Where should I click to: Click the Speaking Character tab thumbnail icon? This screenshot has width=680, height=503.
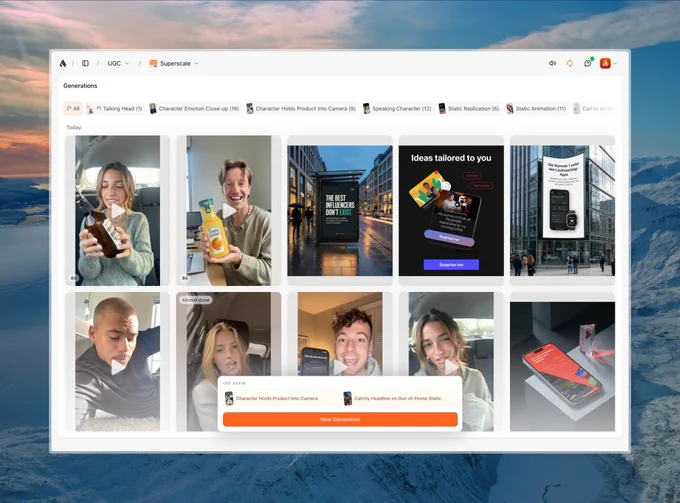click(x=366, y=108)
